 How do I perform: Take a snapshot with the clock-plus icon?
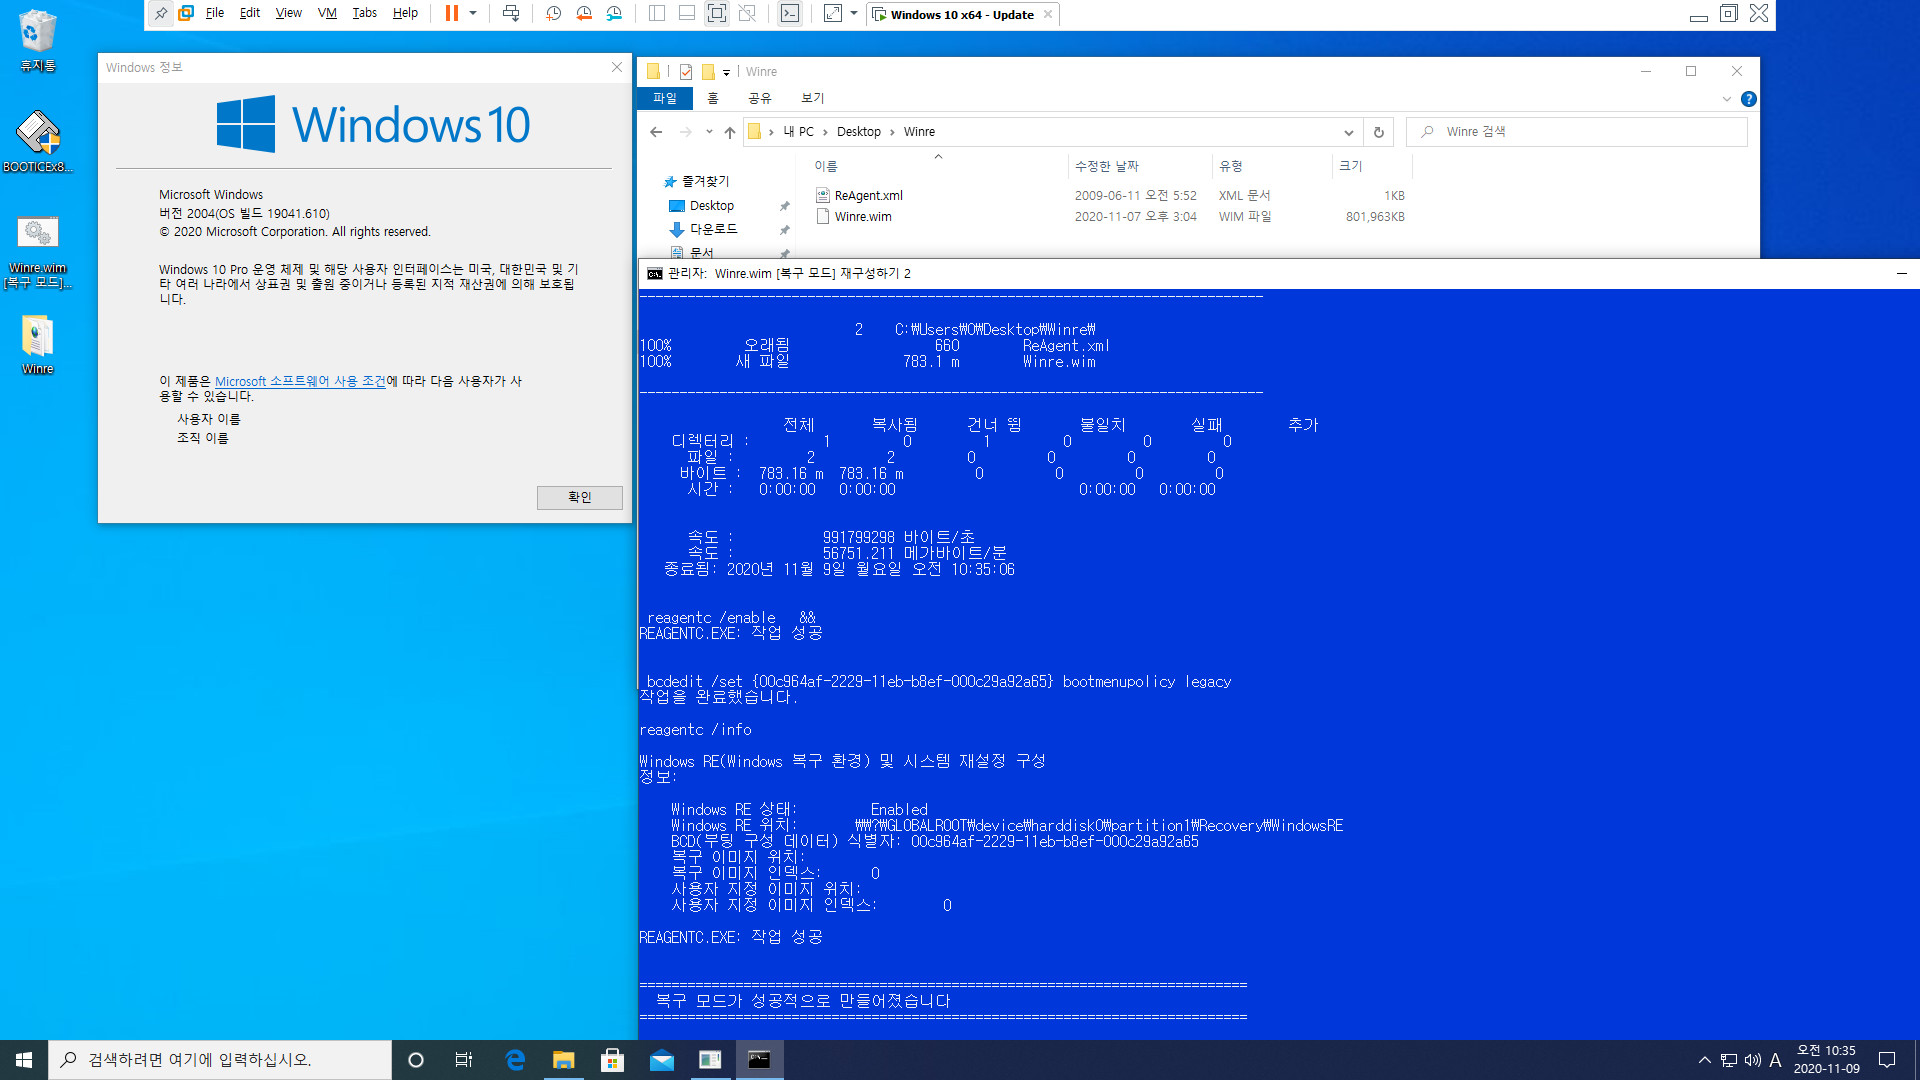(x=553, y=13)
